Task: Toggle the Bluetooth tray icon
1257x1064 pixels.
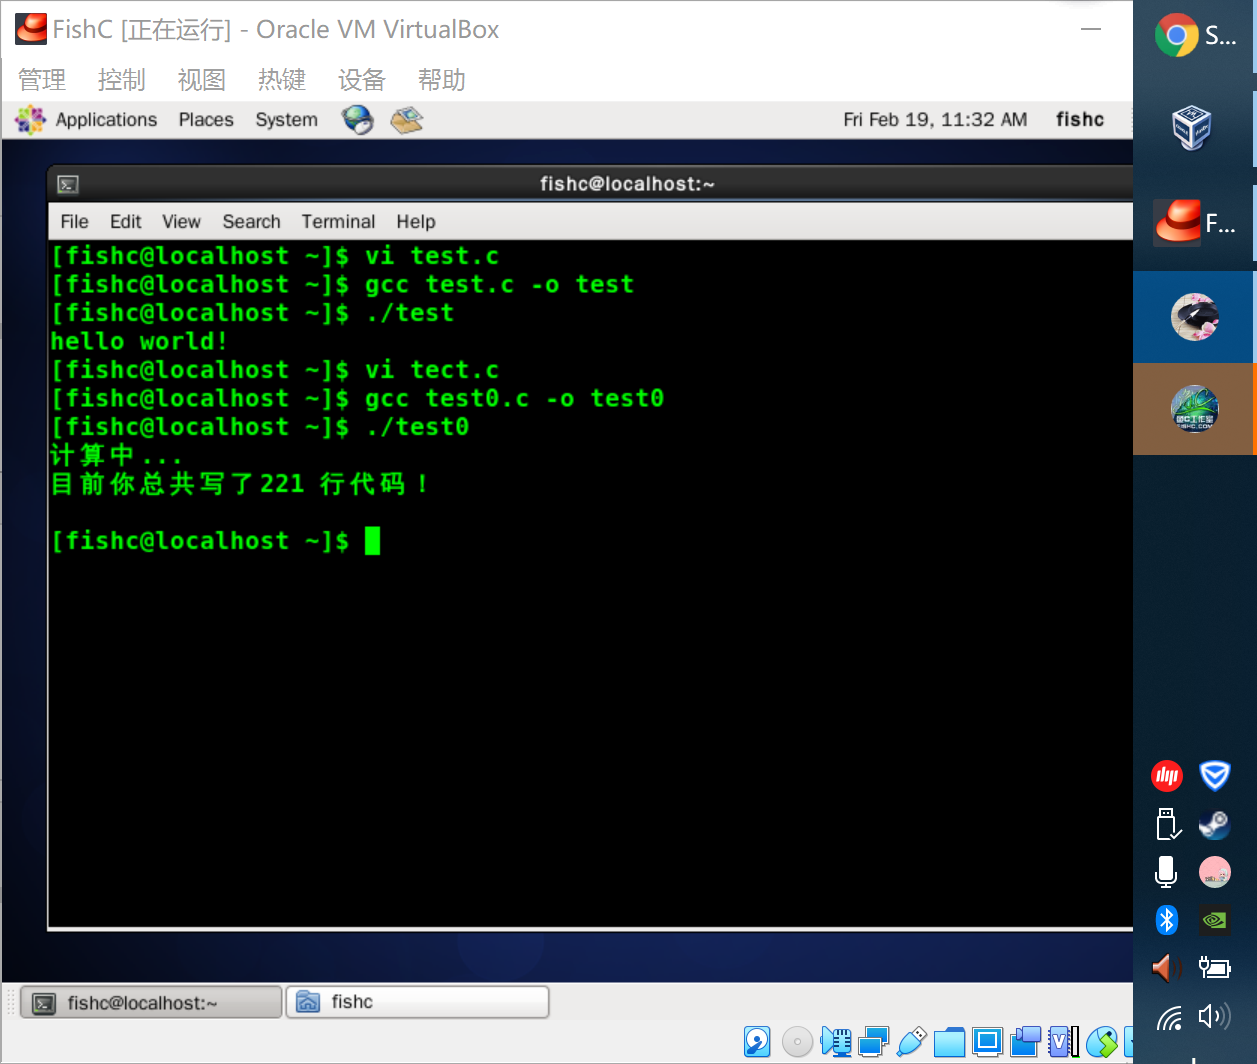Action: coord(1166,920)
